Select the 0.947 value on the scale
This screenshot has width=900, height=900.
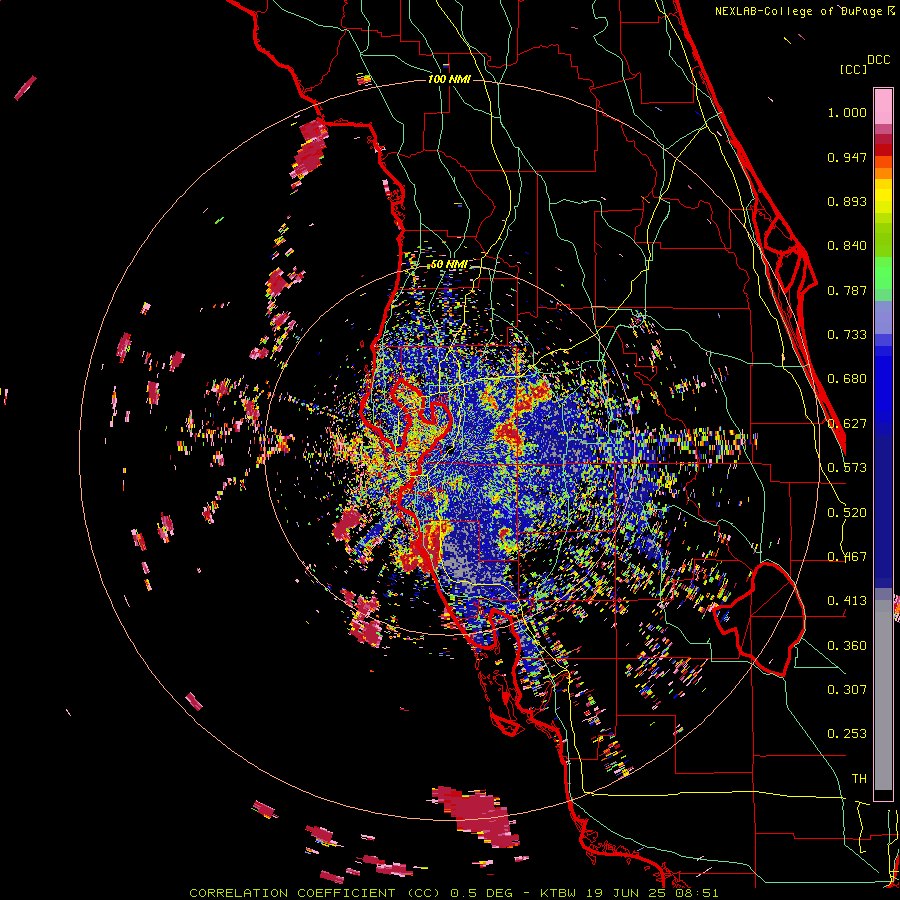click(847, 157)
